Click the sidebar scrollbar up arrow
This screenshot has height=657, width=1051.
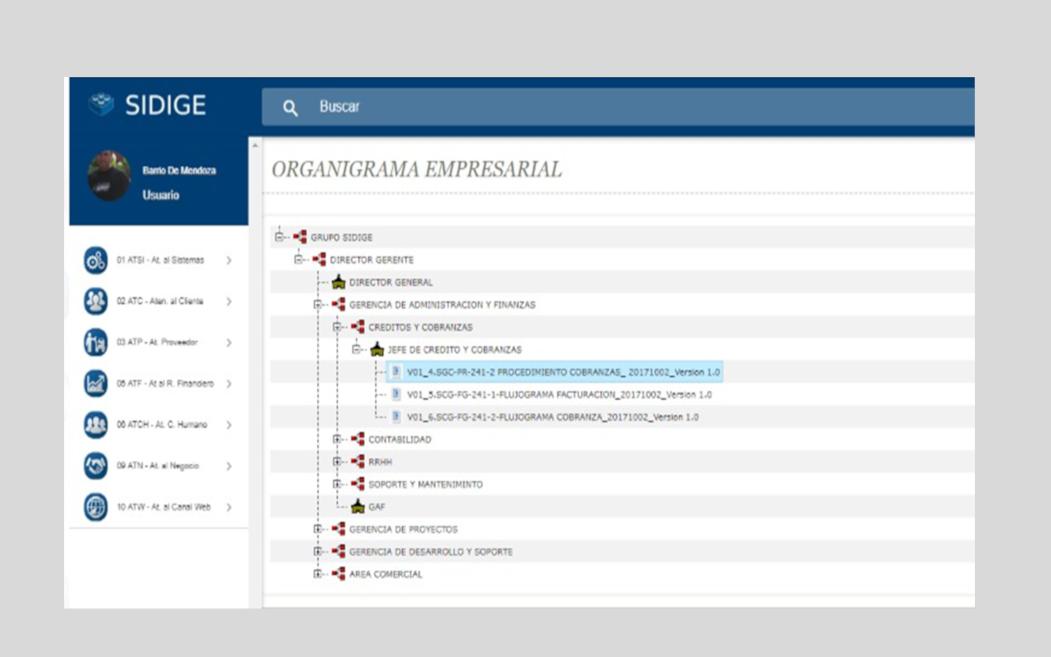point(255,145)
